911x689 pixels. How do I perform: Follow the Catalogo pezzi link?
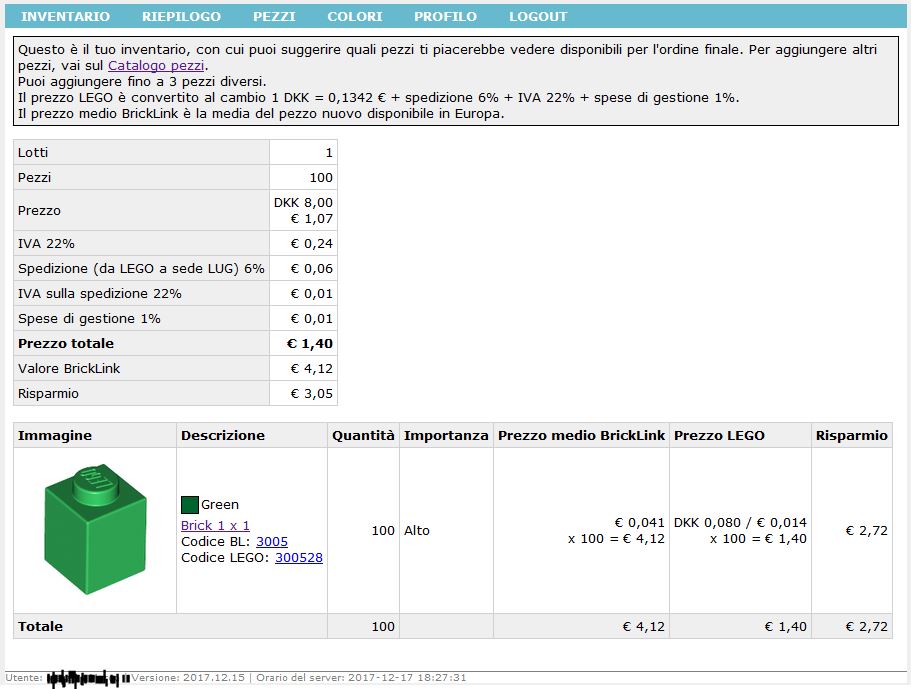(156, 66)
